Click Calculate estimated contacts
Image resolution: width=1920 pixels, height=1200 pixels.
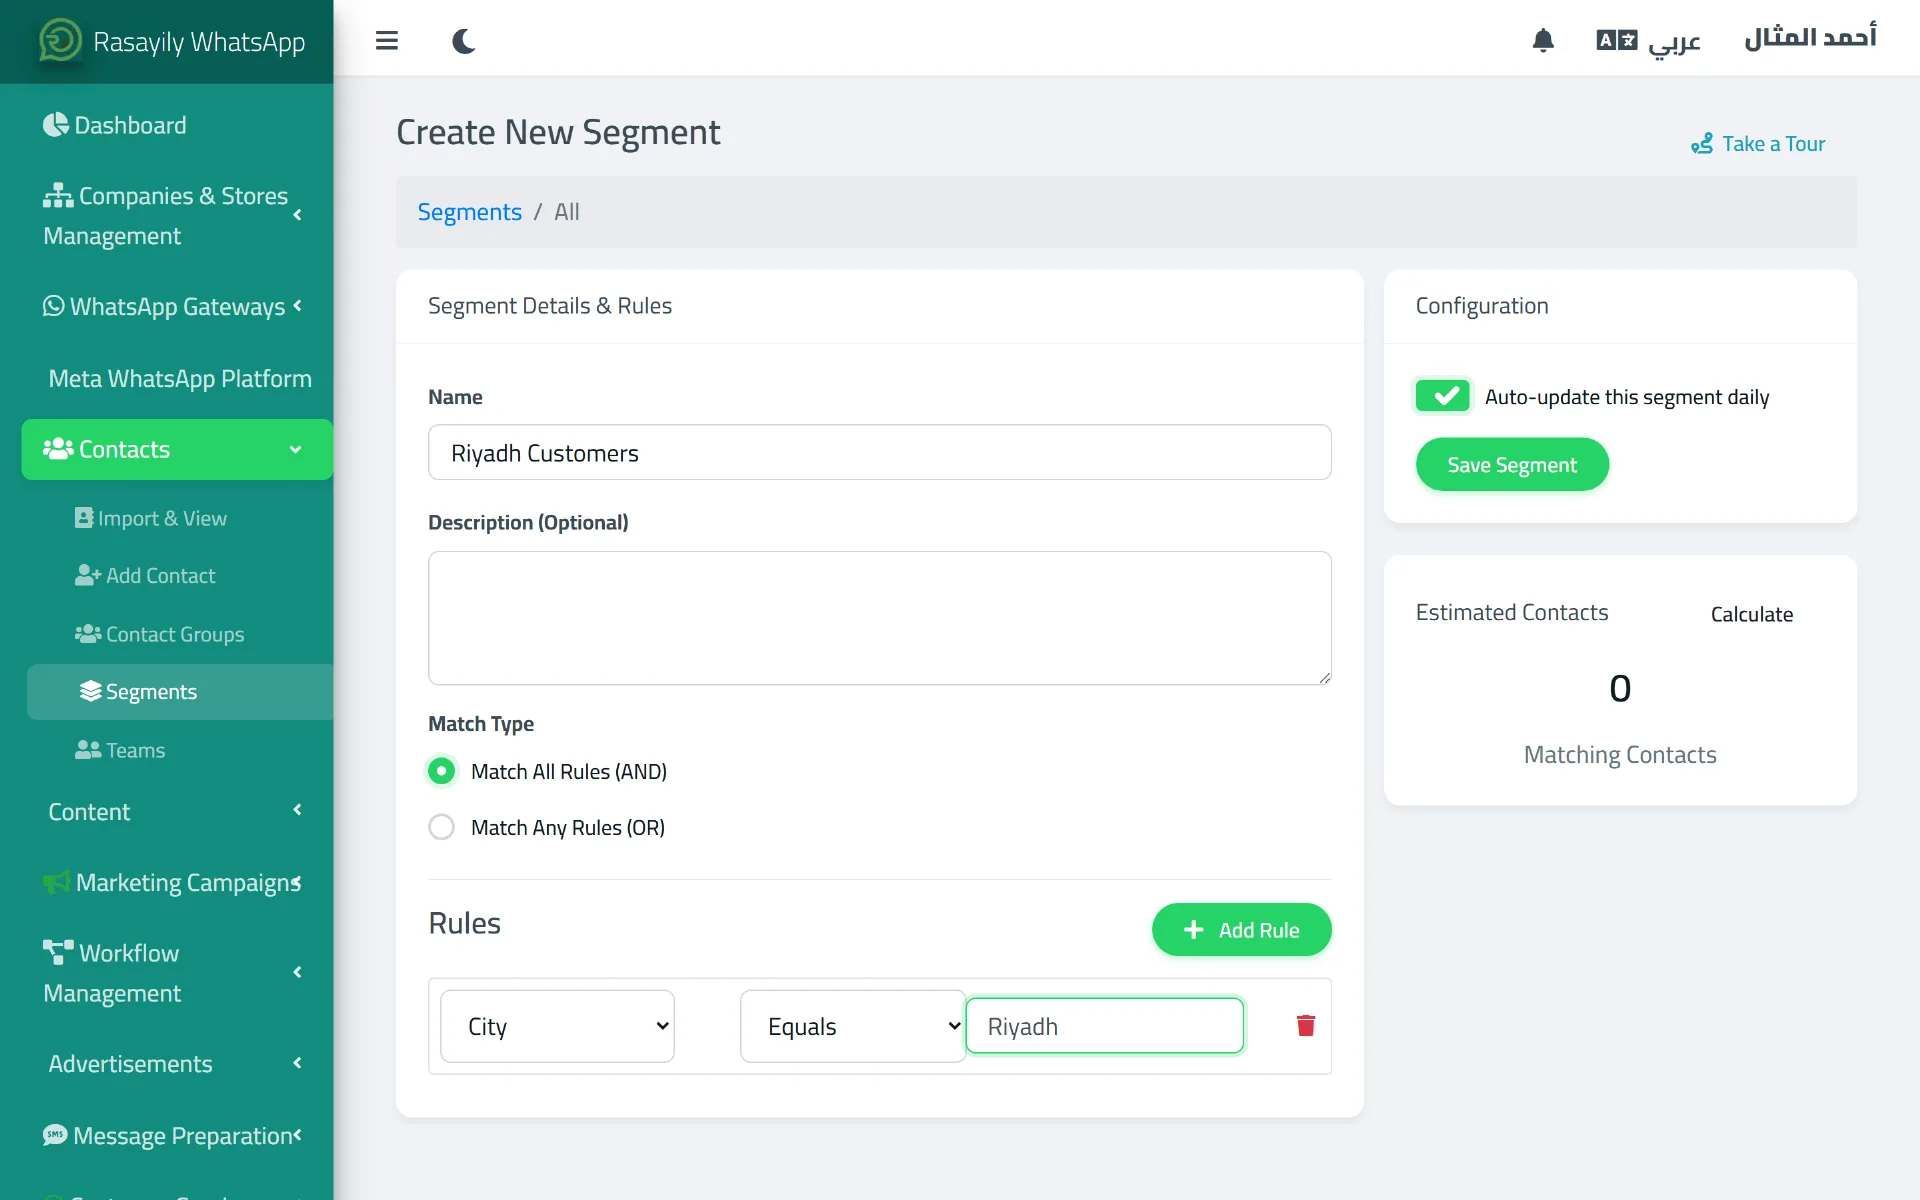click(x=1751, y=614)
